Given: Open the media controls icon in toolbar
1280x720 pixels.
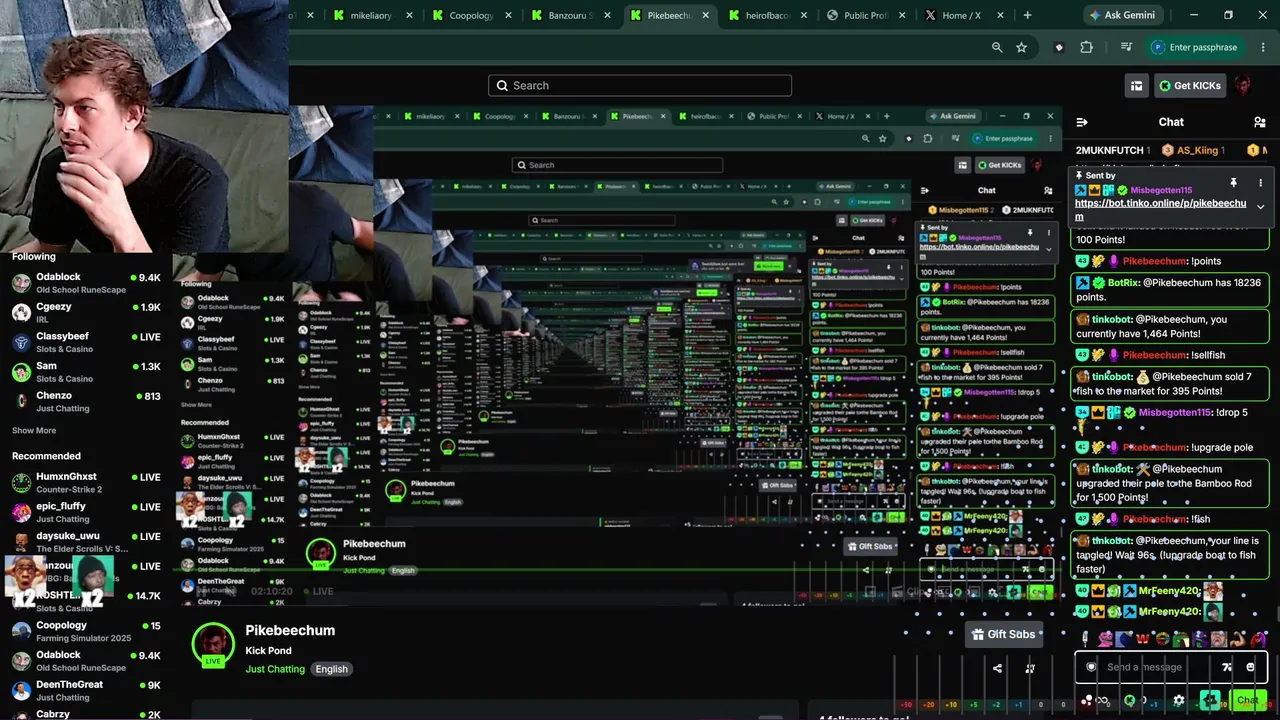Looking at the screenshot, I should 1126,47.
